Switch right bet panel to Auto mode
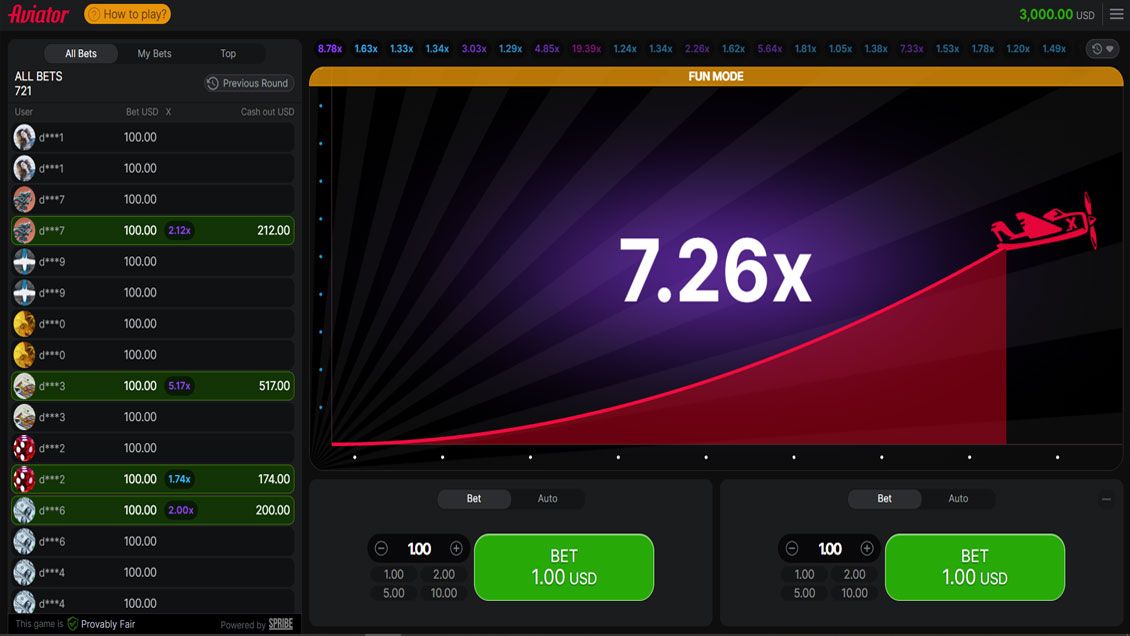1130x636 pixels. 958,499
